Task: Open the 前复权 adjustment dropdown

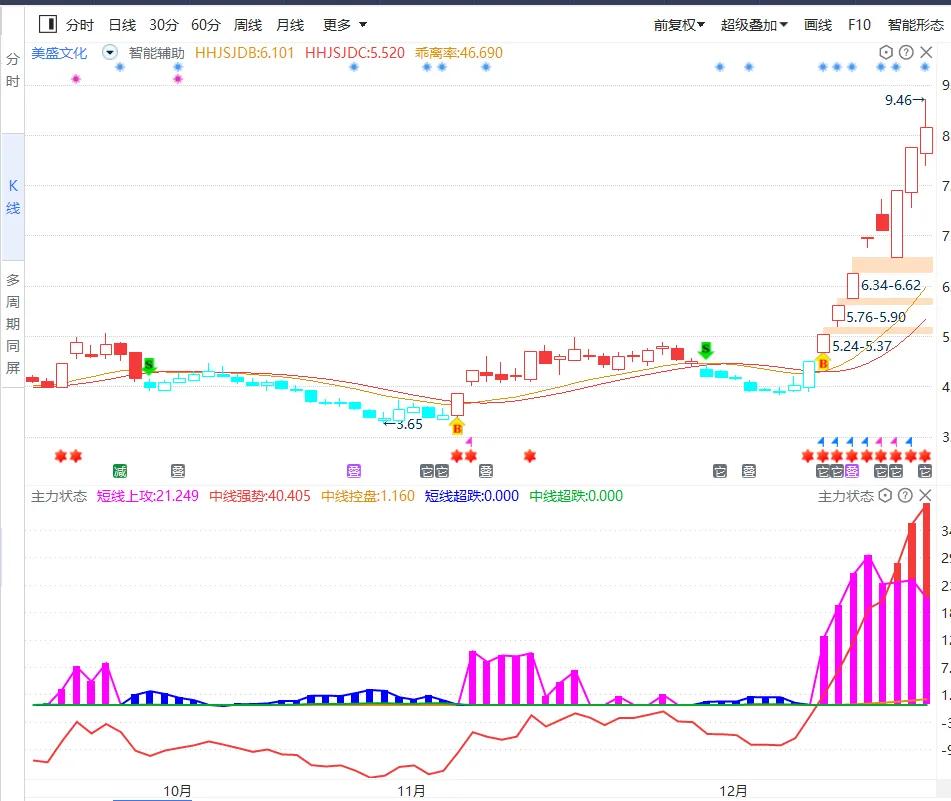Action: [679, 24]
